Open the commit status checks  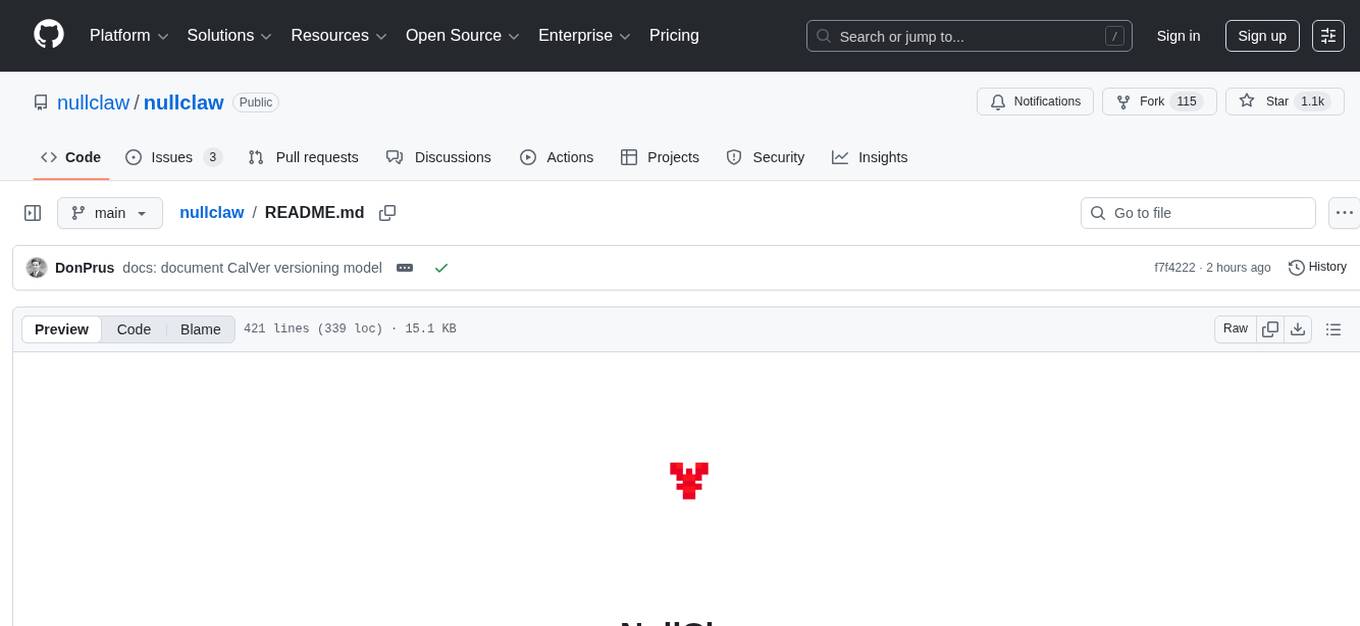click(441, 267)
